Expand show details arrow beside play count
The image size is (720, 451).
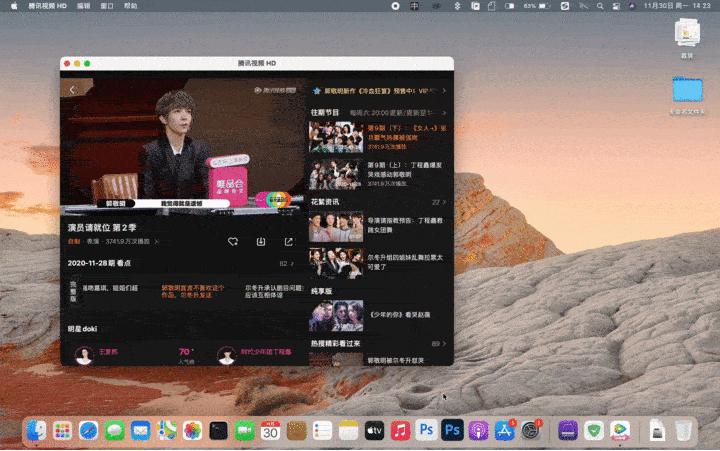[x=157, y=241]
